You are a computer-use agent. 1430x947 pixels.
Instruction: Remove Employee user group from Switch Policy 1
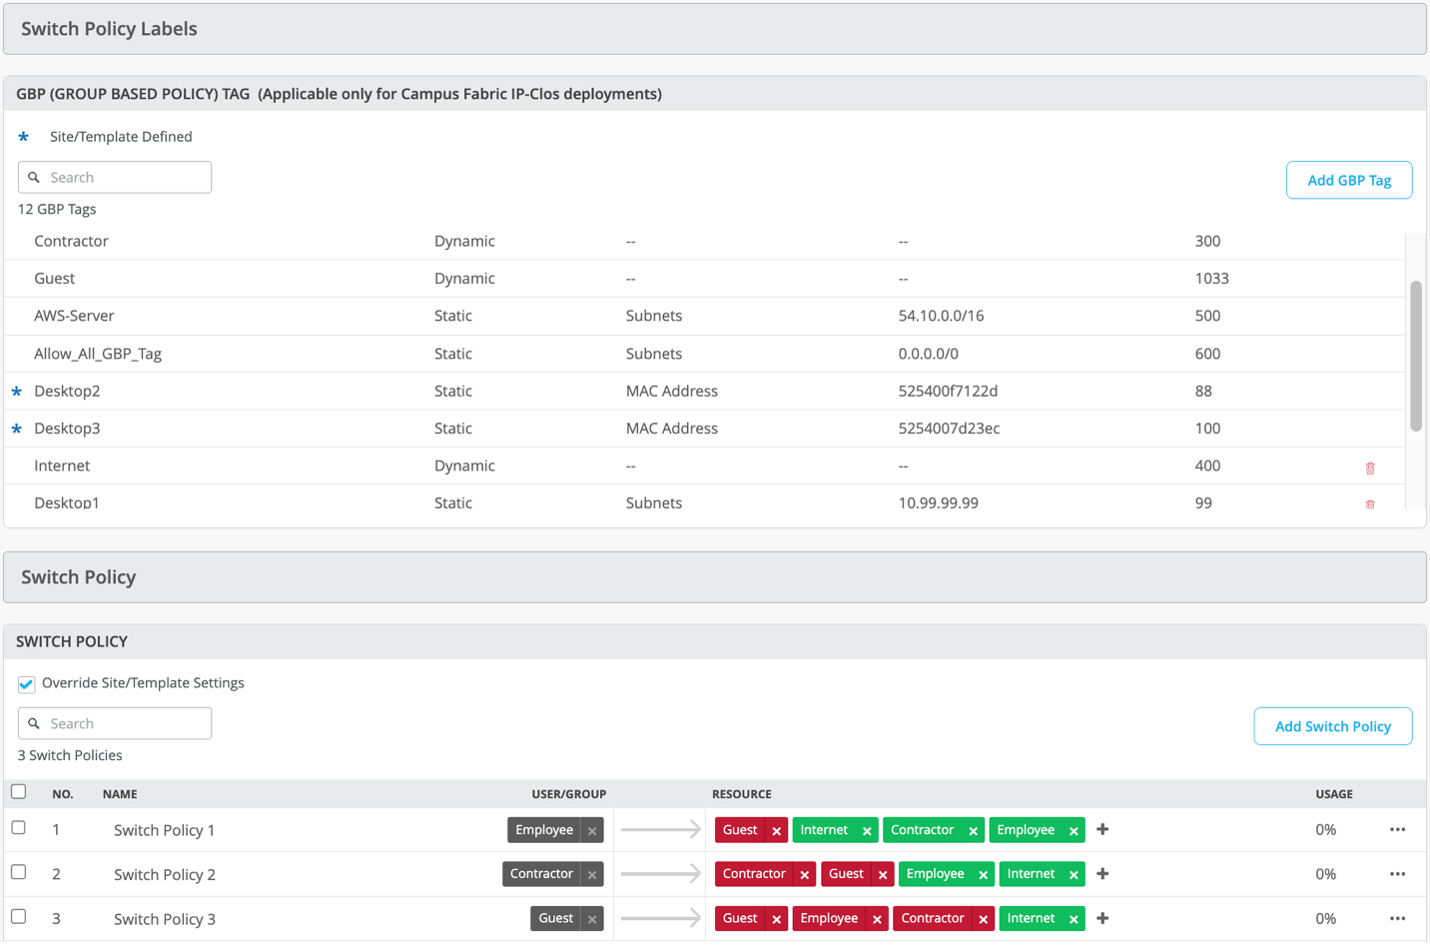[592, 830]
